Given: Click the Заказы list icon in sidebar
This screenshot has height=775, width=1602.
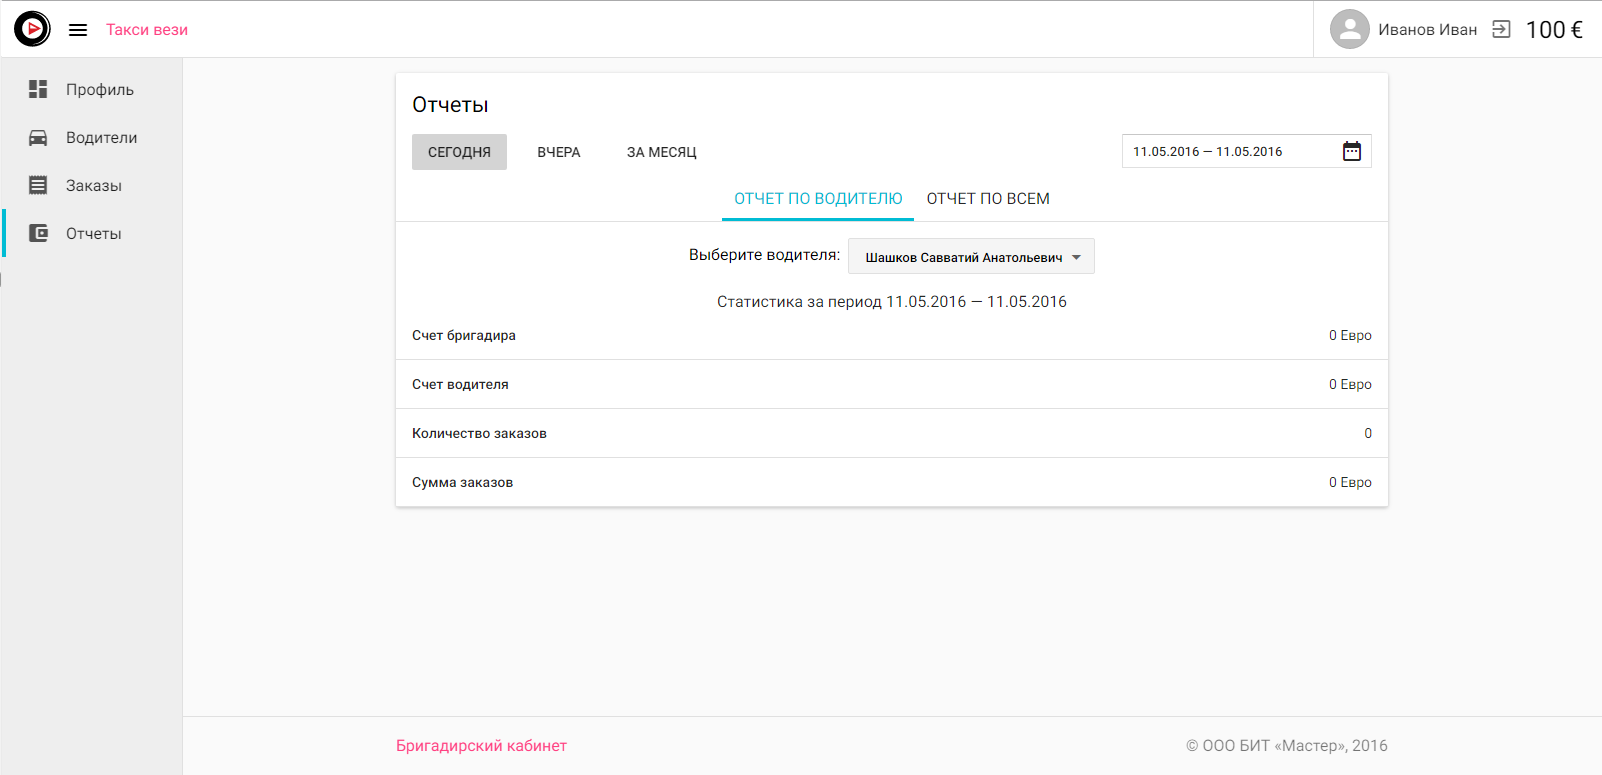Looking at the screenshot, I should (38, 185).
